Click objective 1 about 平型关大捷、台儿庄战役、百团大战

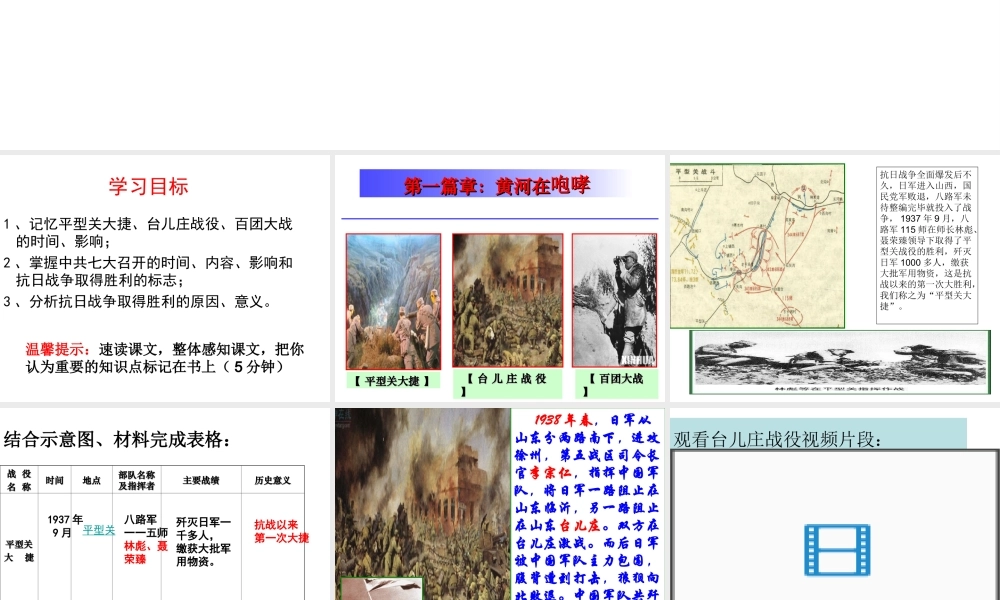pyautogui.click(x=148, y=233)
